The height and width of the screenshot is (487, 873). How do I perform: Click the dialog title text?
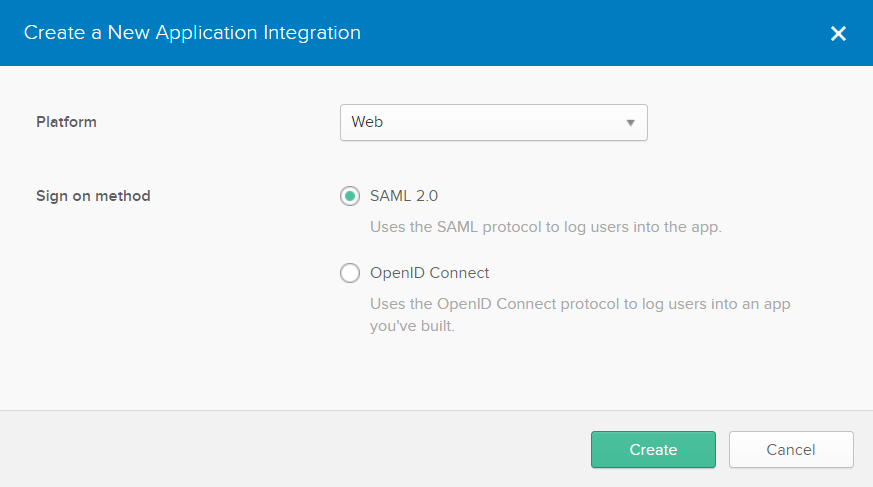tap(192, 32)
